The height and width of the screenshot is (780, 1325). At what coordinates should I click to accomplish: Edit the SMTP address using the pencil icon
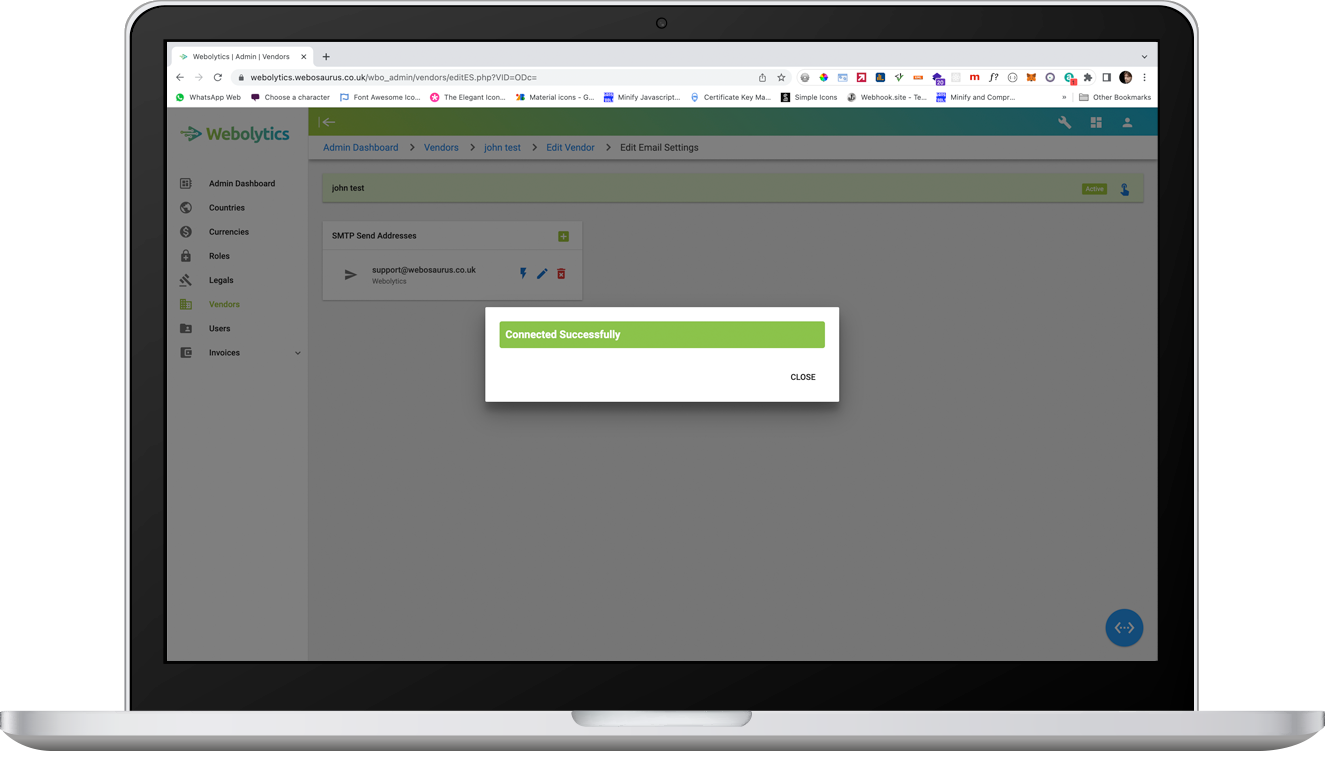[x=542, y=273]
